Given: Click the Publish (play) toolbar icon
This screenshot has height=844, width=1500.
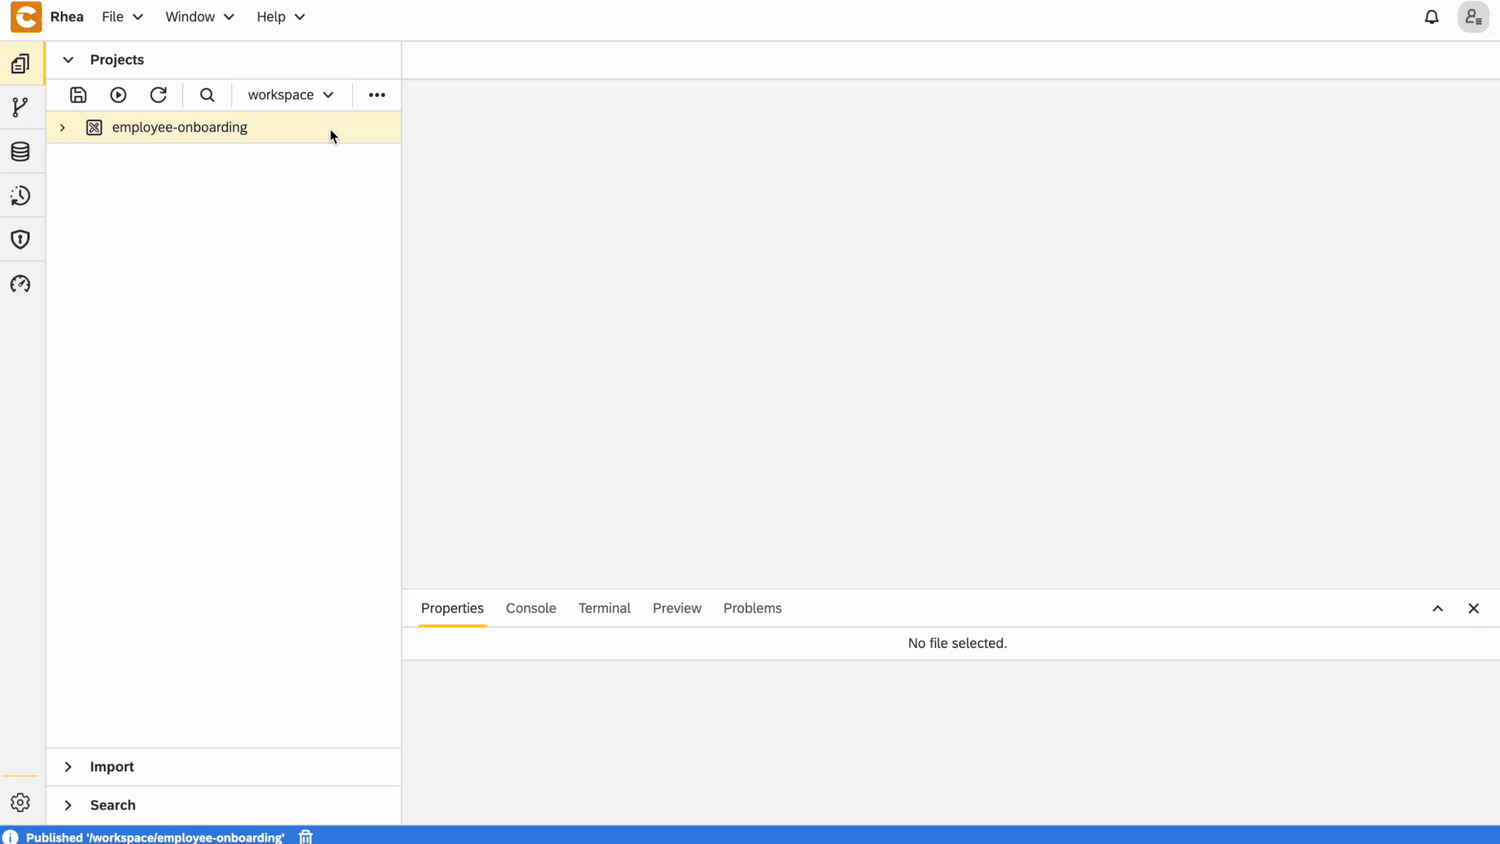Looking at the screenshot, I should coord(118,95).
